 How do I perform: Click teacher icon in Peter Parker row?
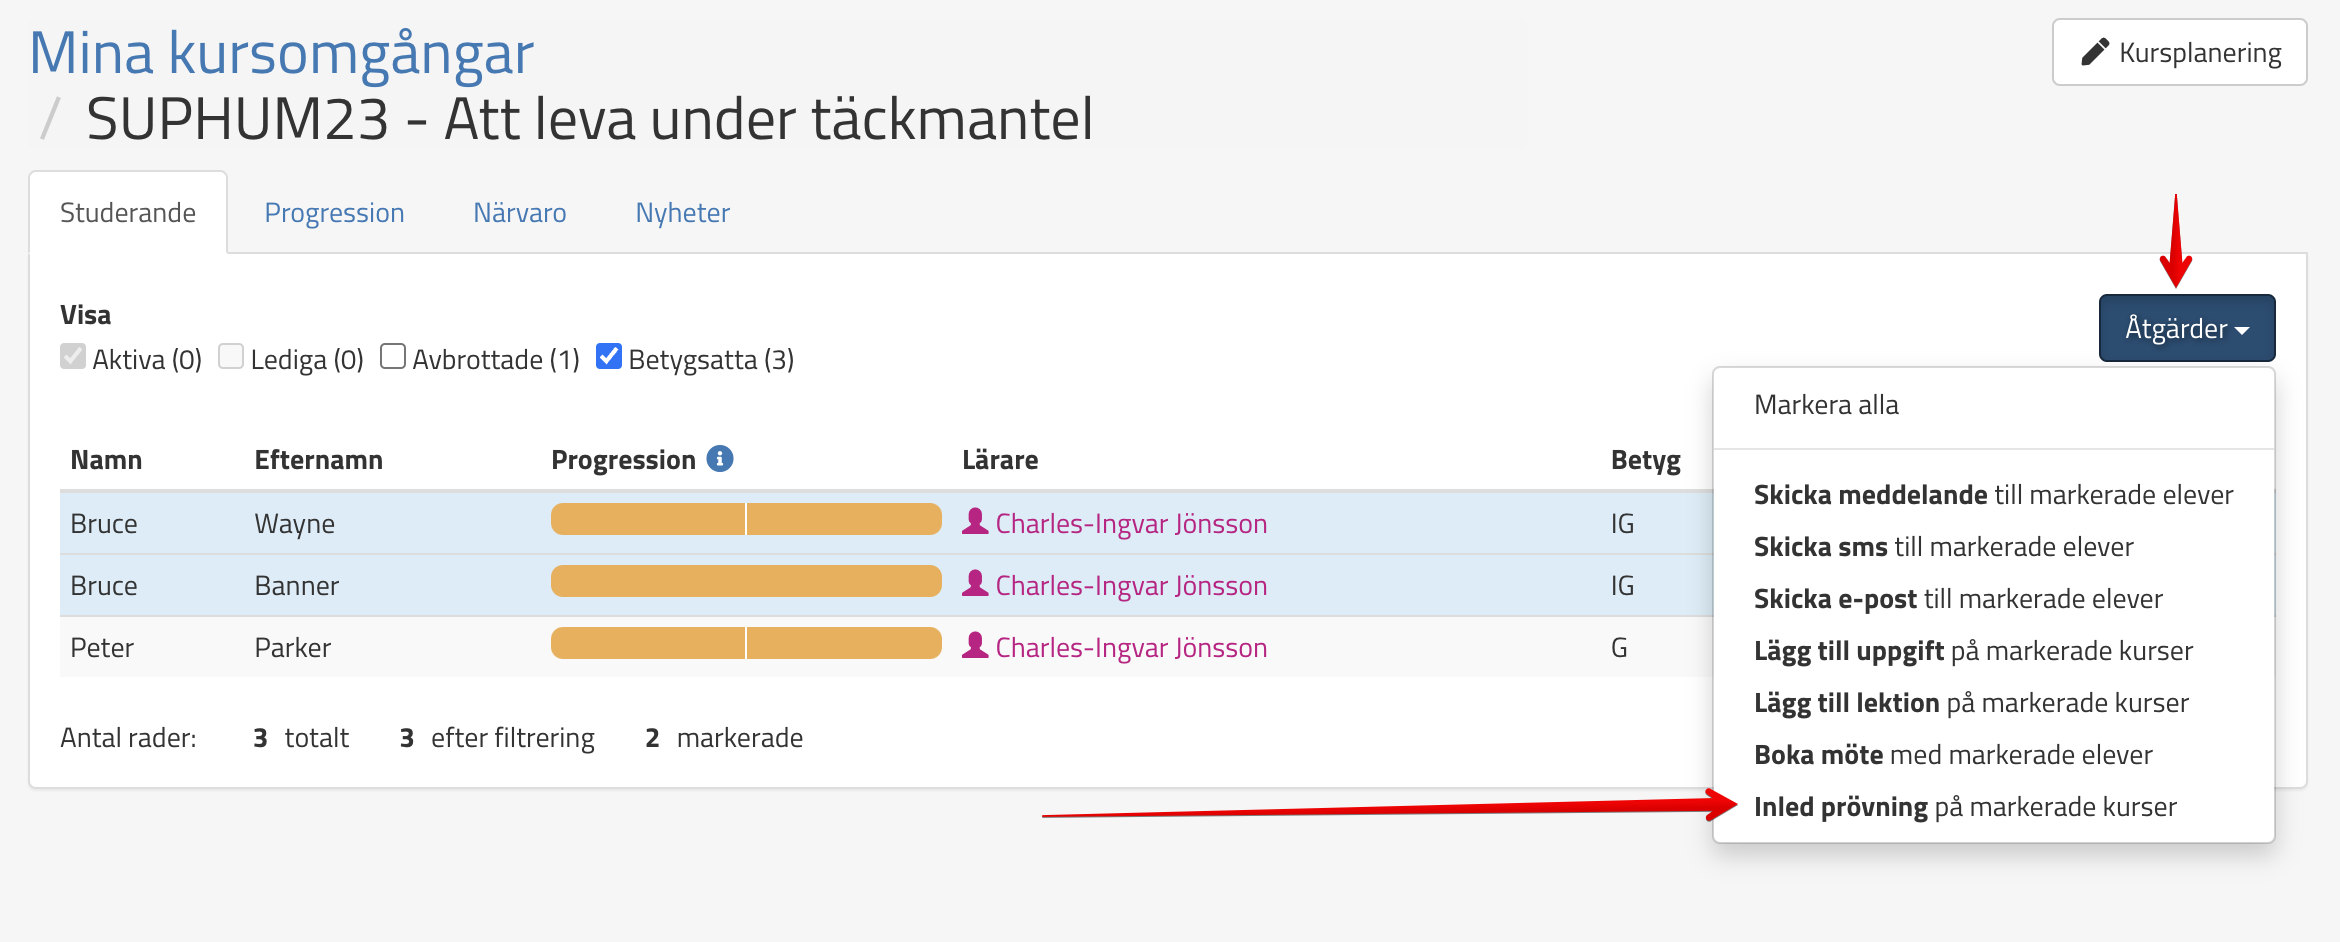pyautogui.click(x=975, y=646)
